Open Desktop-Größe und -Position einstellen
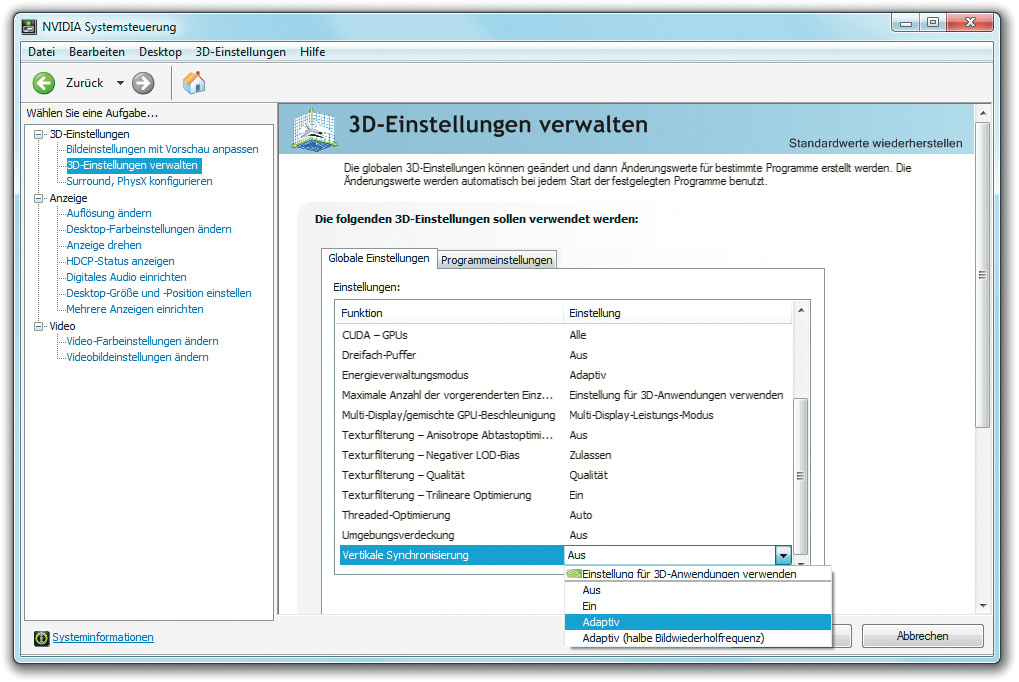 [159, 293]
